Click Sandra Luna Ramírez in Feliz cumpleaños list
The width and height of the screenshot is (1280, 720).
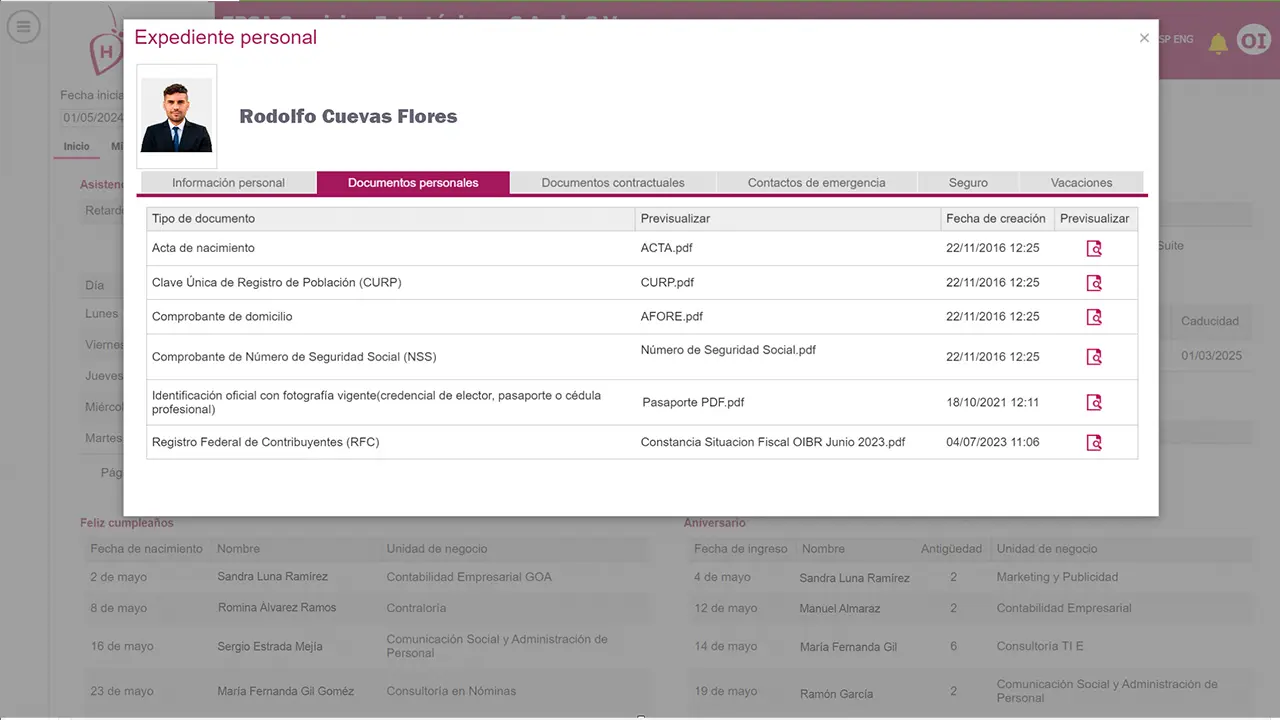click(272, 577)
